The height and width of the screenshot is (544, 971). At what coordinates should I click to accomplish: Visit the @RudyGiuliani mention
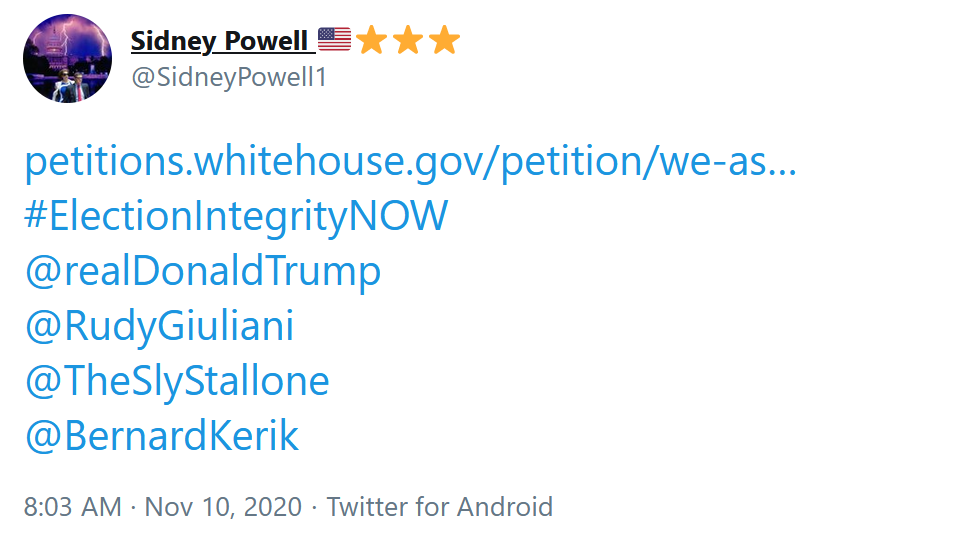[159, 326]
